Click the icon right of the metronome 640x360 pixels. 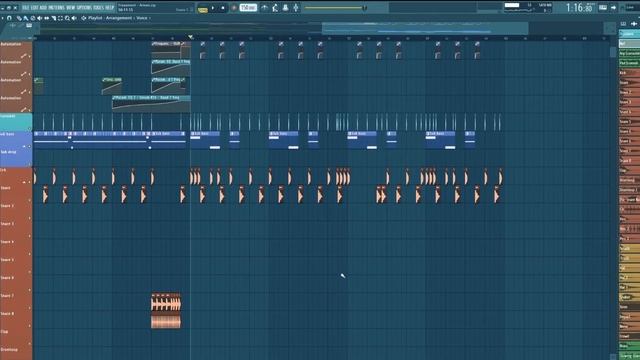pos(275,8)
